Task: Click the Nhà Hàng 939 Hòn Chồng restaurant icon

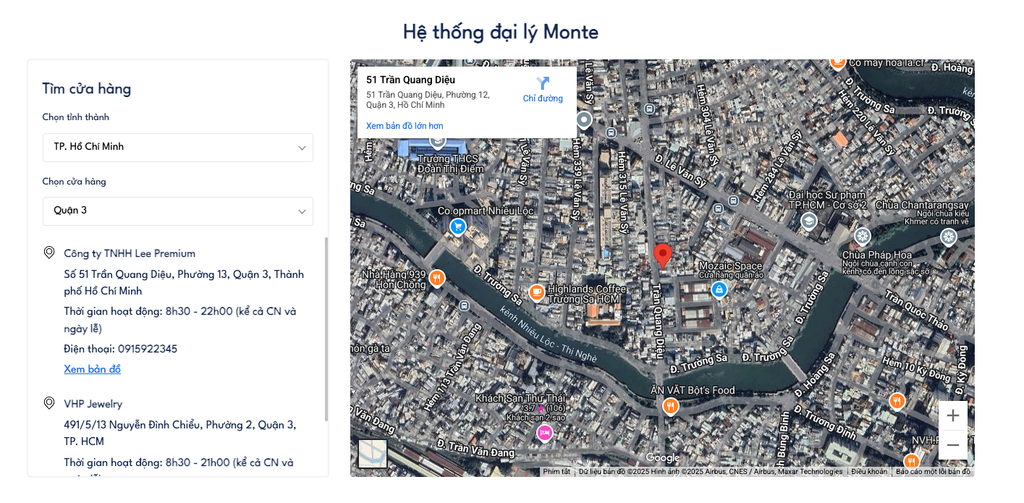Action: [437, 279]
